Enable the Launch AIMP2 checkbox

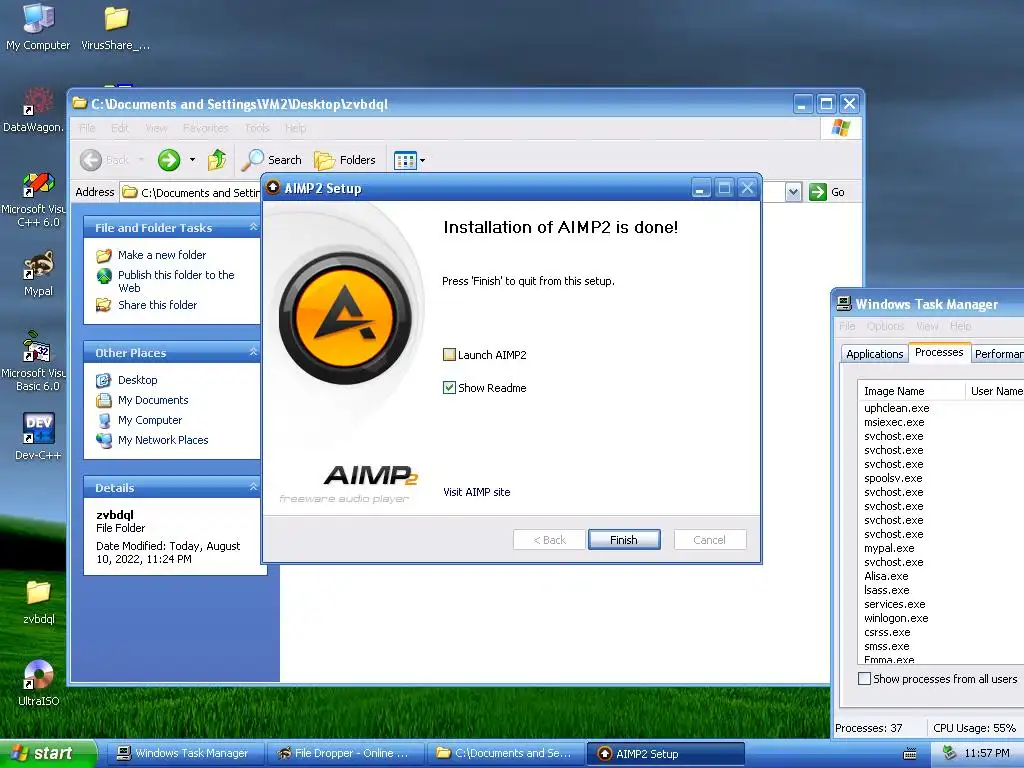[449, 355]
